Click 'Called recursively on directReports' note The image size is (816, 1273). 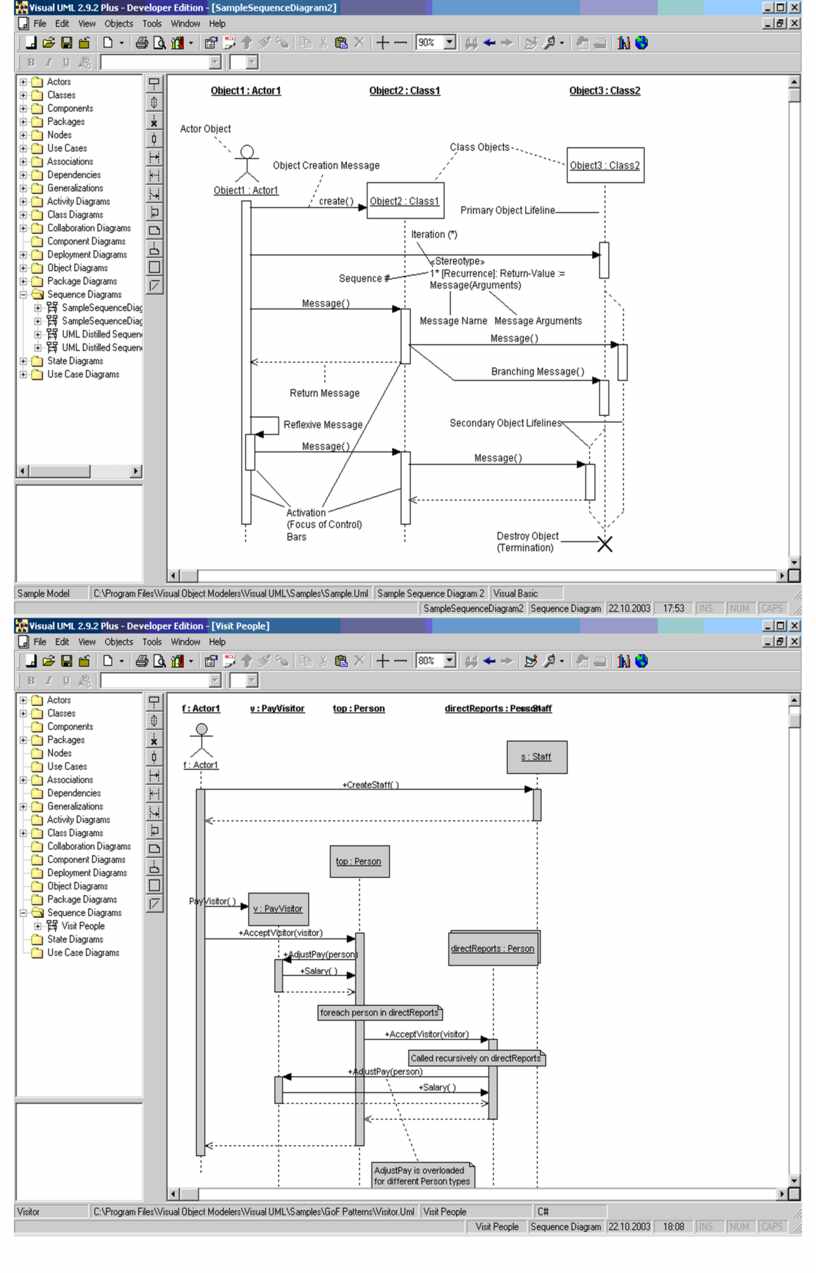(476, 1057)
